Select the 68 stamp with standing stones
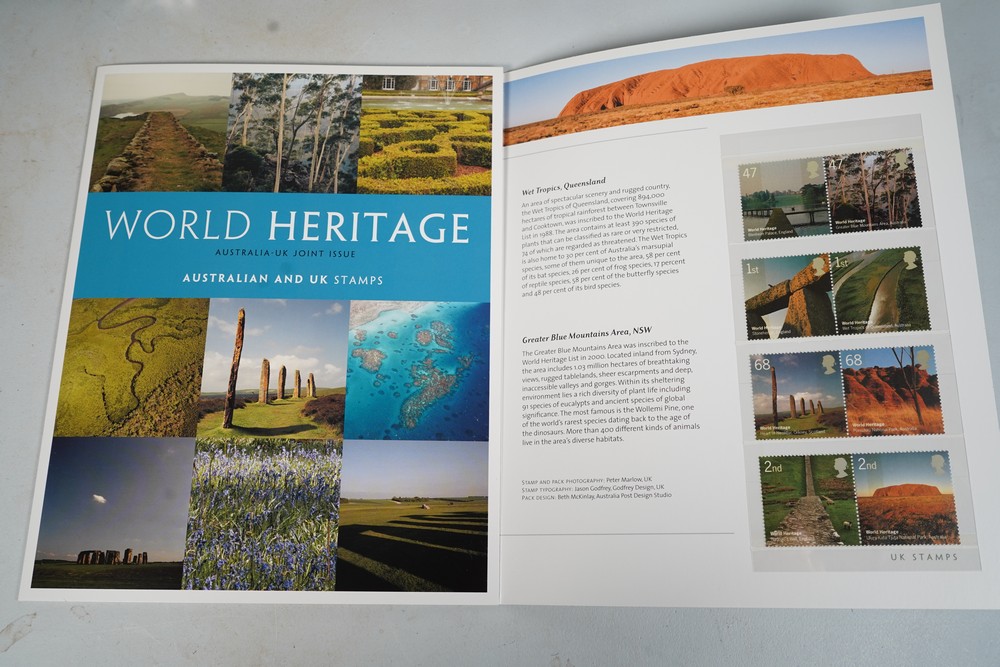The width and height of the screenshot is (1000, 667). [x=798, y=396]
